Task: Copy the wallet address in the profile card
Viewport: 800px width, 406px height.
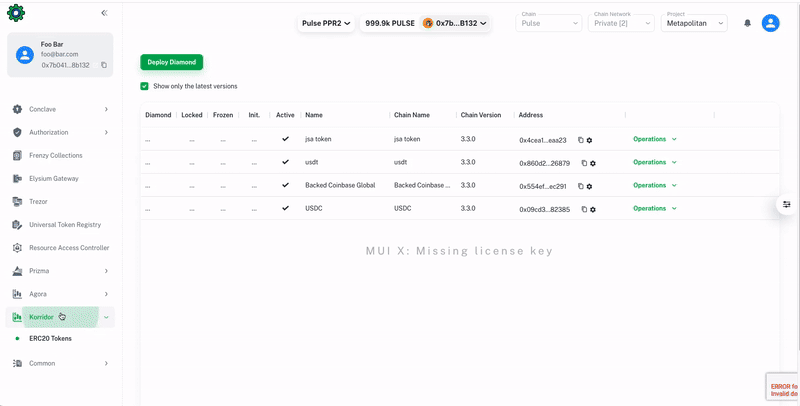Action: (104, 65)
